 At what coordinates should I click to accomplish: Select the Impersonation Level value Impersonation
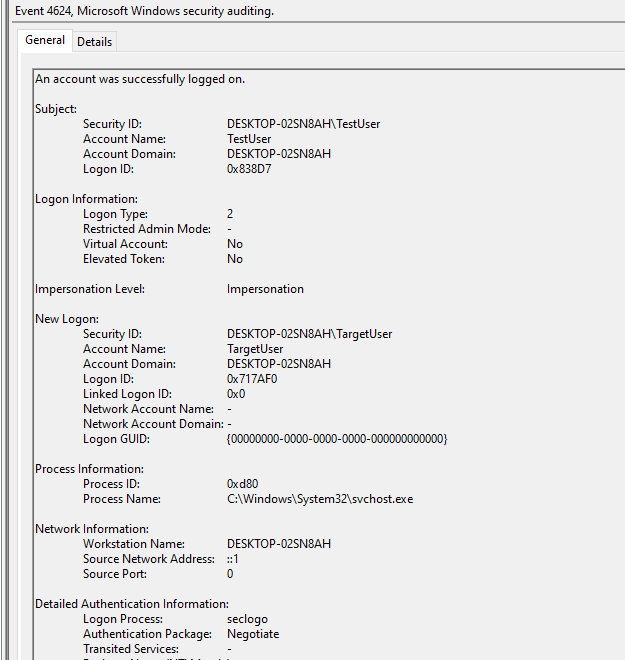click(x=265, y=289)
